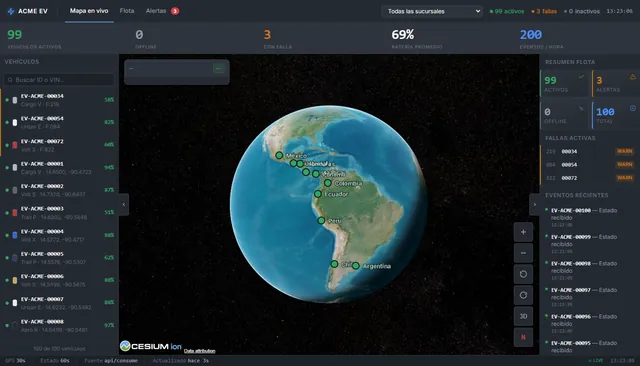The height and width of the screenshot is (366, 640).
Task: Open the EV-ACME-00096 recent event
Action: 590,324
